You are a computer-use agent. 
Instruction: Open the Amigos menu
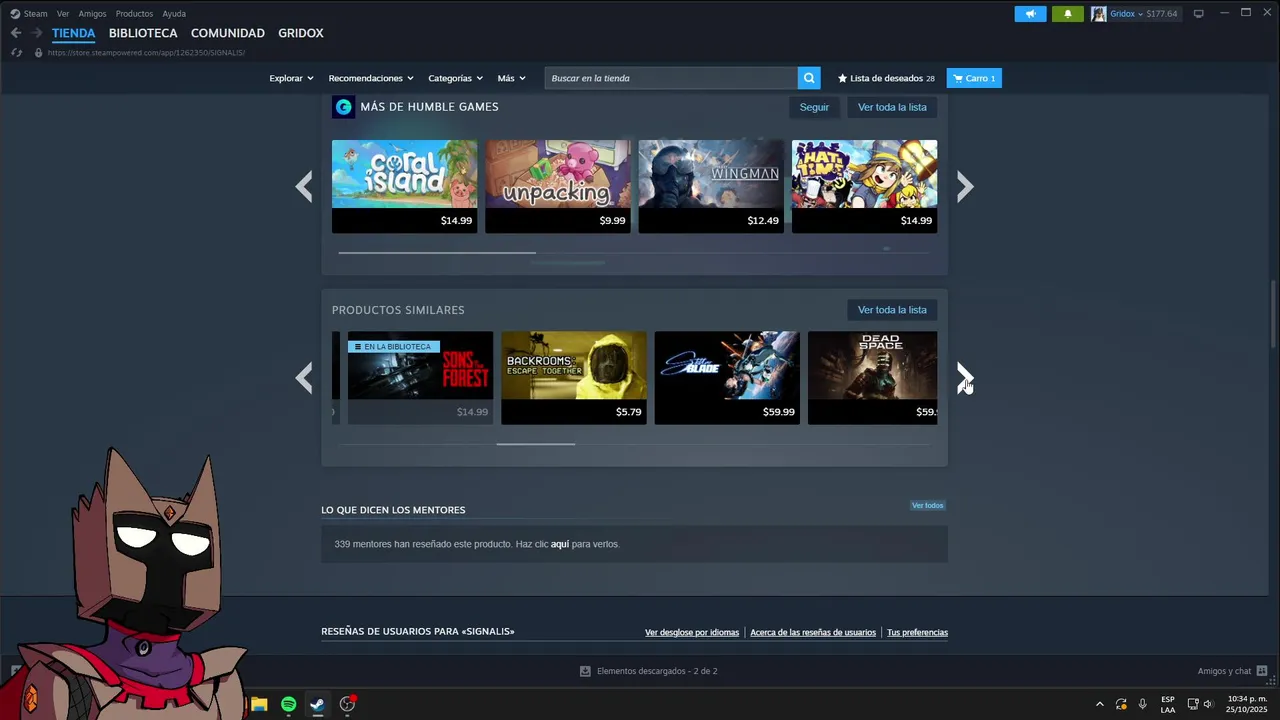(x=92, y=14)
